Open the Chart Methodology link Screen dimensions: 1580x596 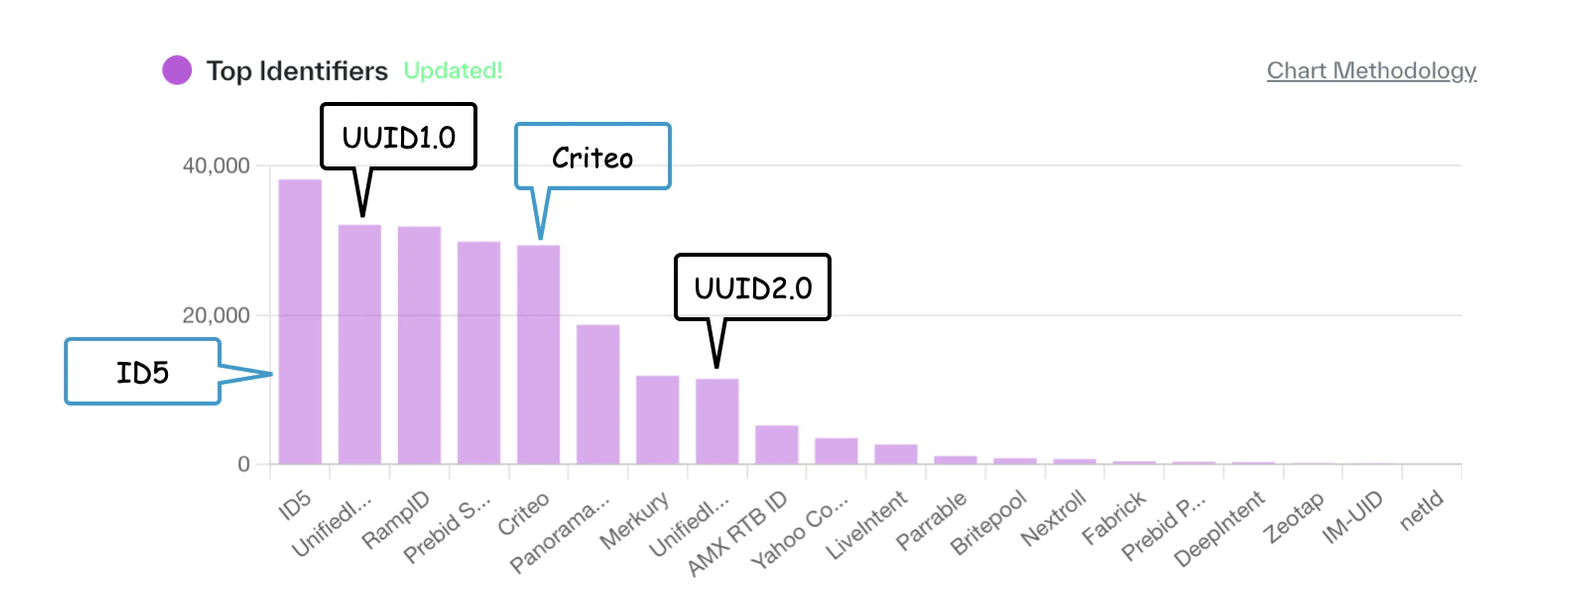coord(1371,71)
